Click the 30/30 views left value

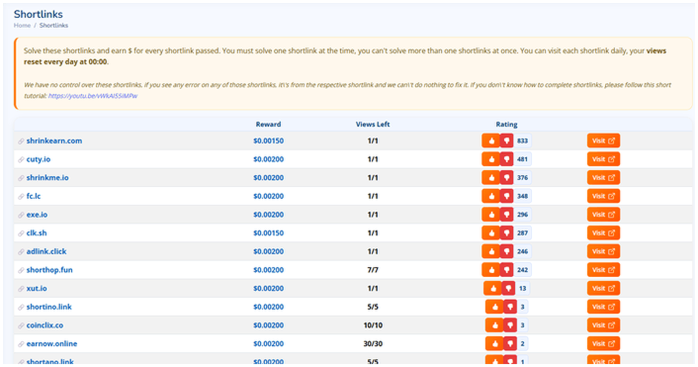click(x=373, y=344)
